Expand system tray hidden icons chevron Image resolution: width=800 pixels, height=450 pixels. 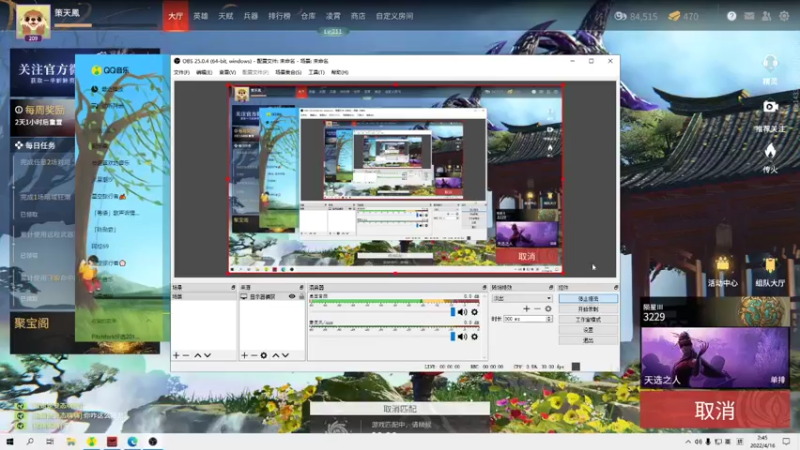pyautogui.click(x=688, y=441)
